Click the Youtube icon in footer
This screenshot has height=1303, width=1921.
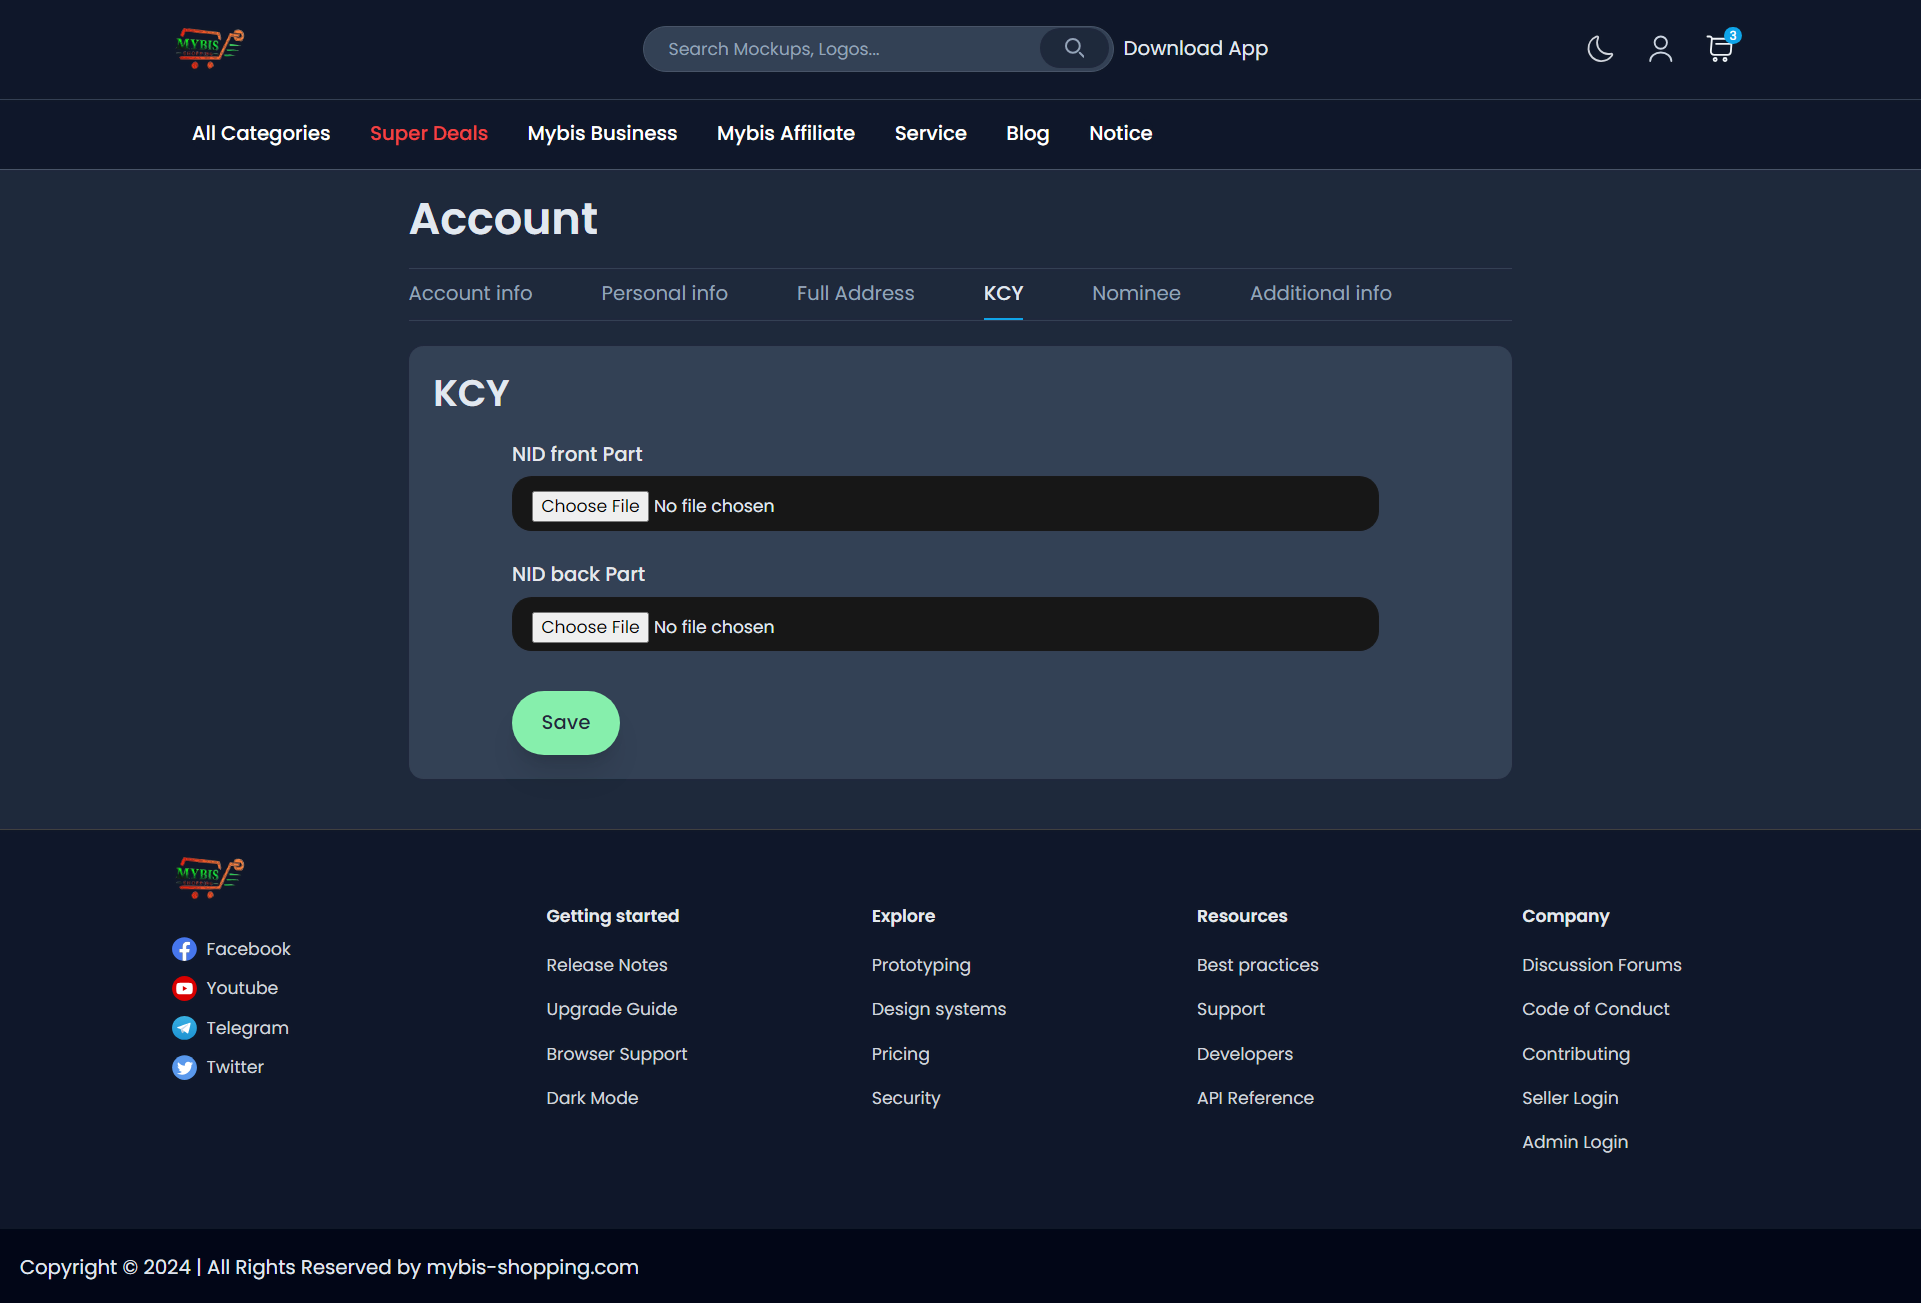pos(184,988)
